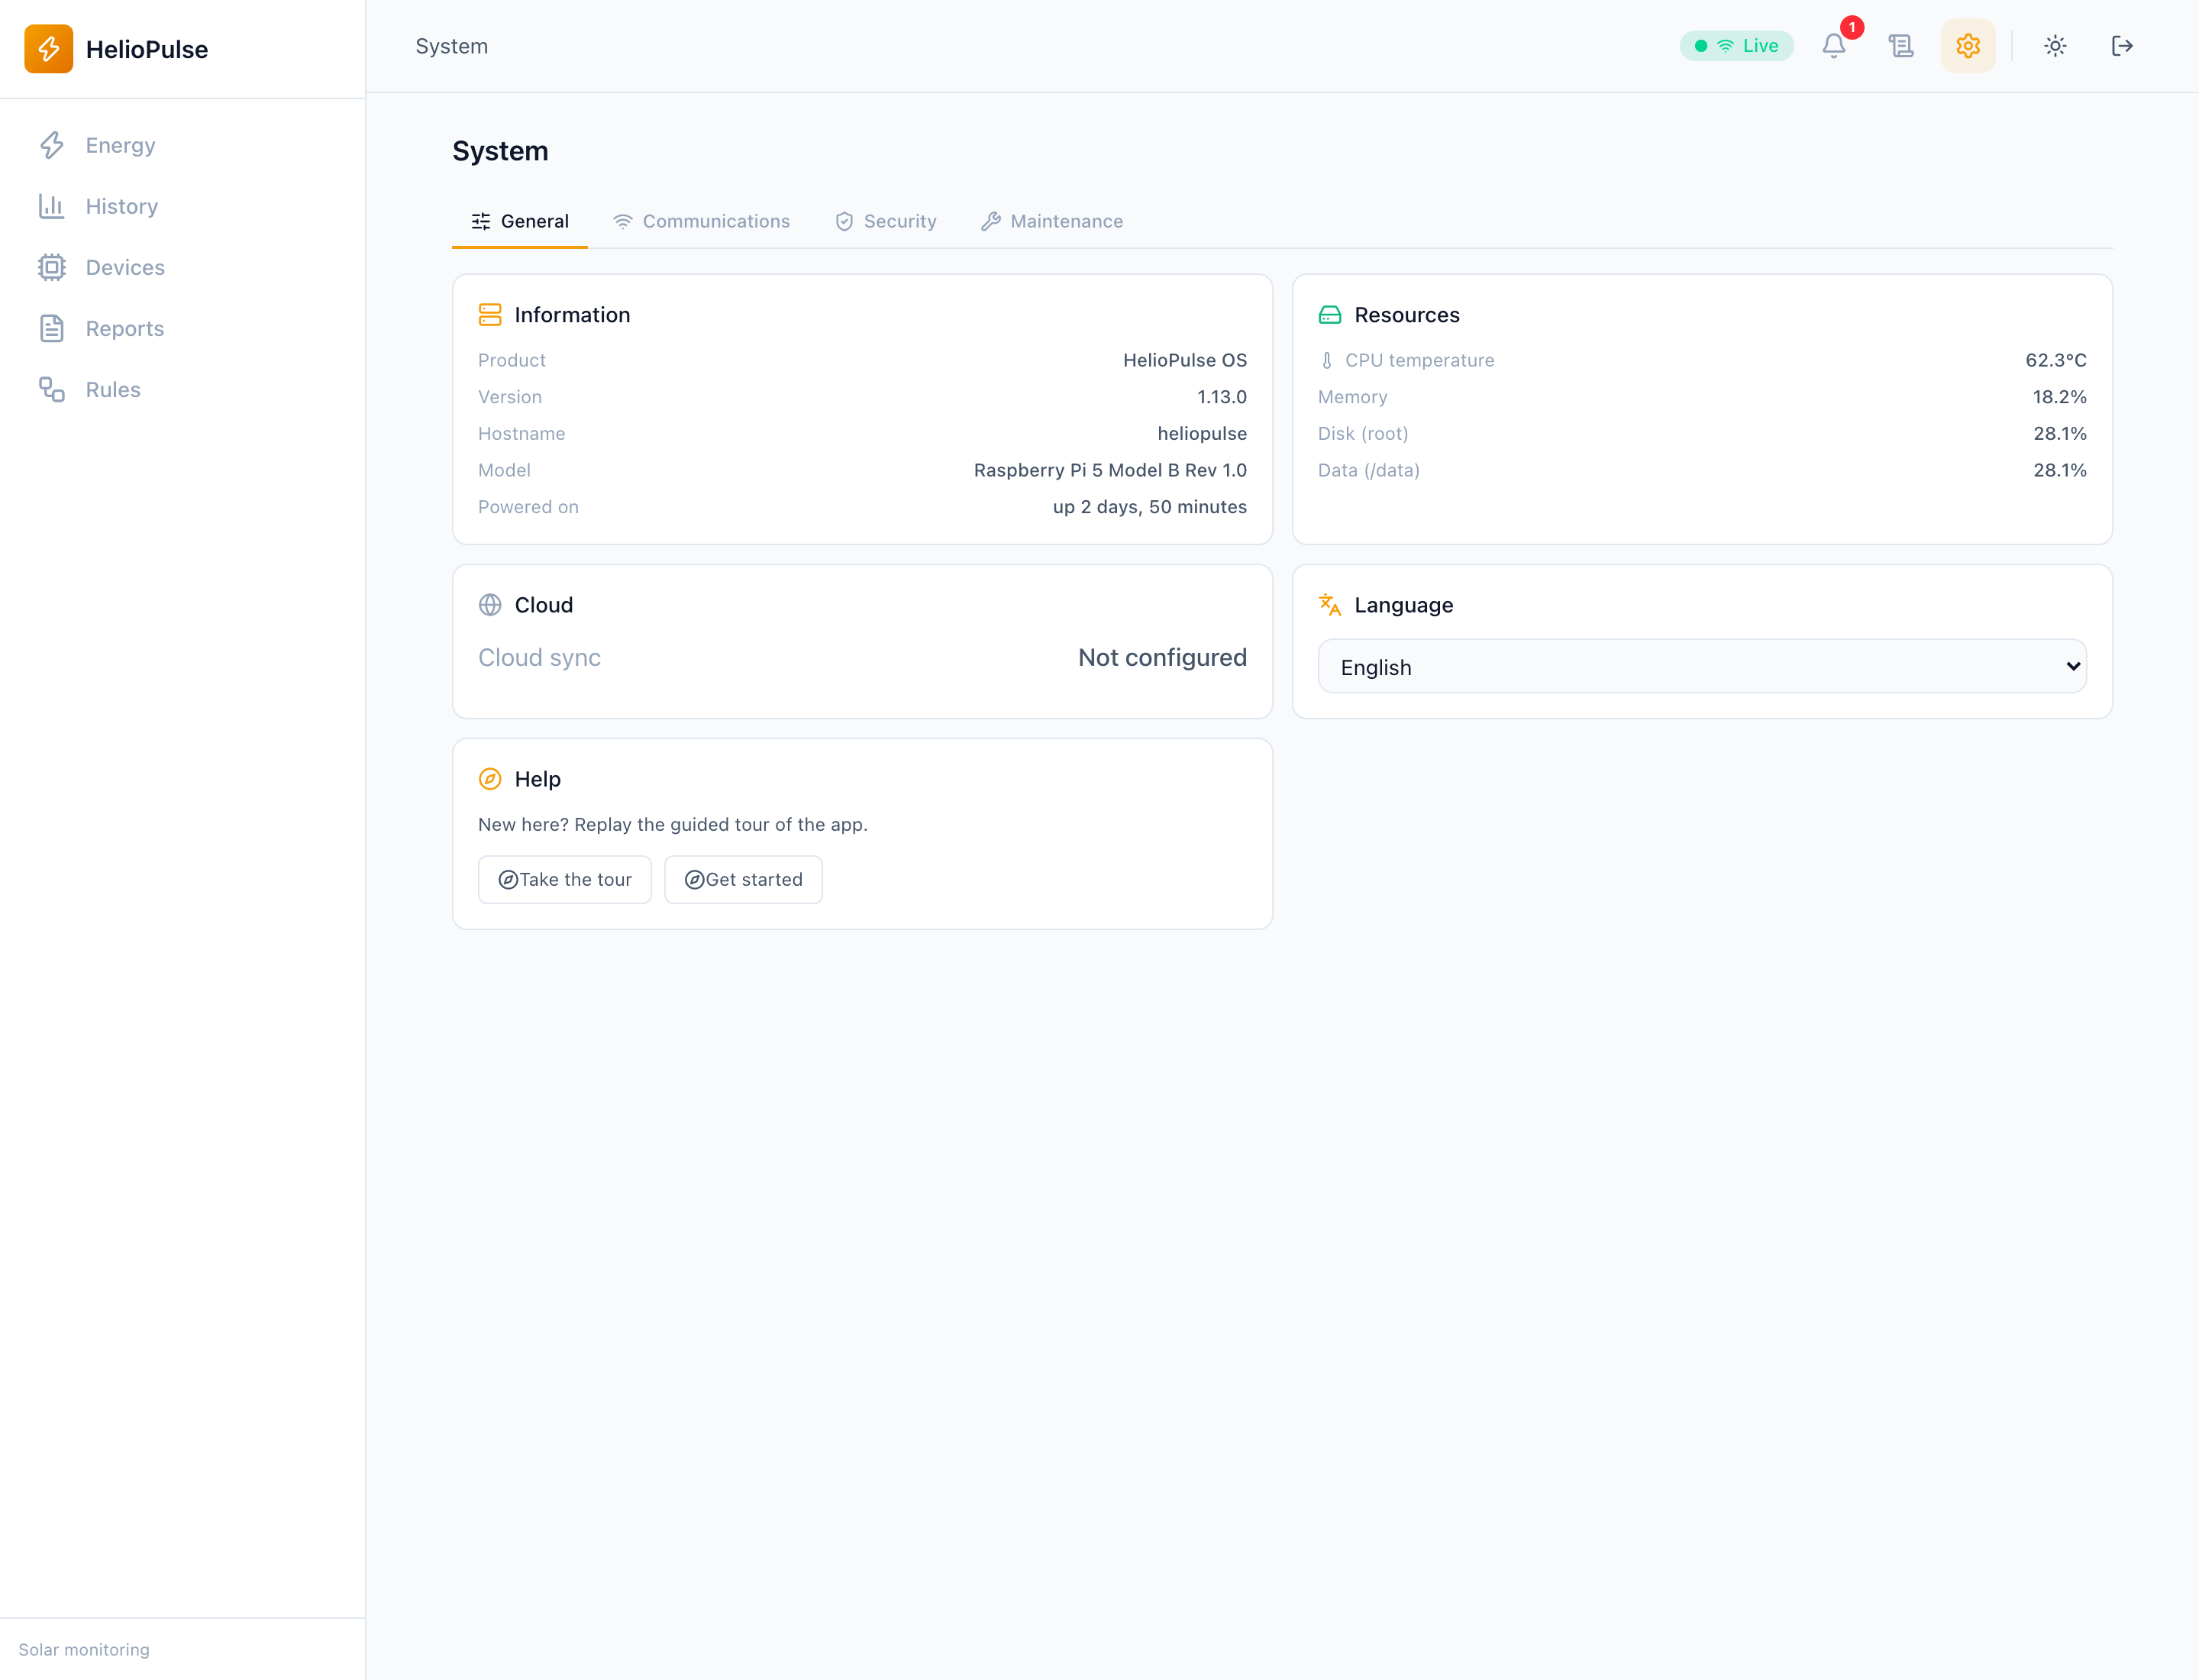Click the Take the tour button
The image size is (2199, 1680).
pyautogui.click(x=565, y=880)
